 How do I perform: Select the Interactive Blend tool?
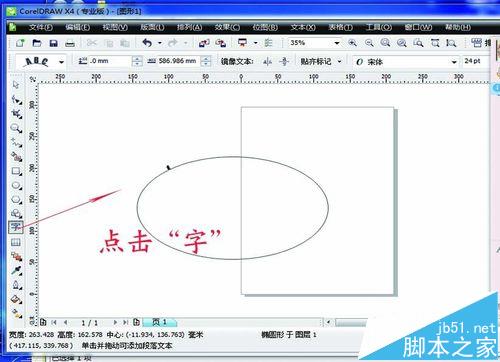(16, 256)
